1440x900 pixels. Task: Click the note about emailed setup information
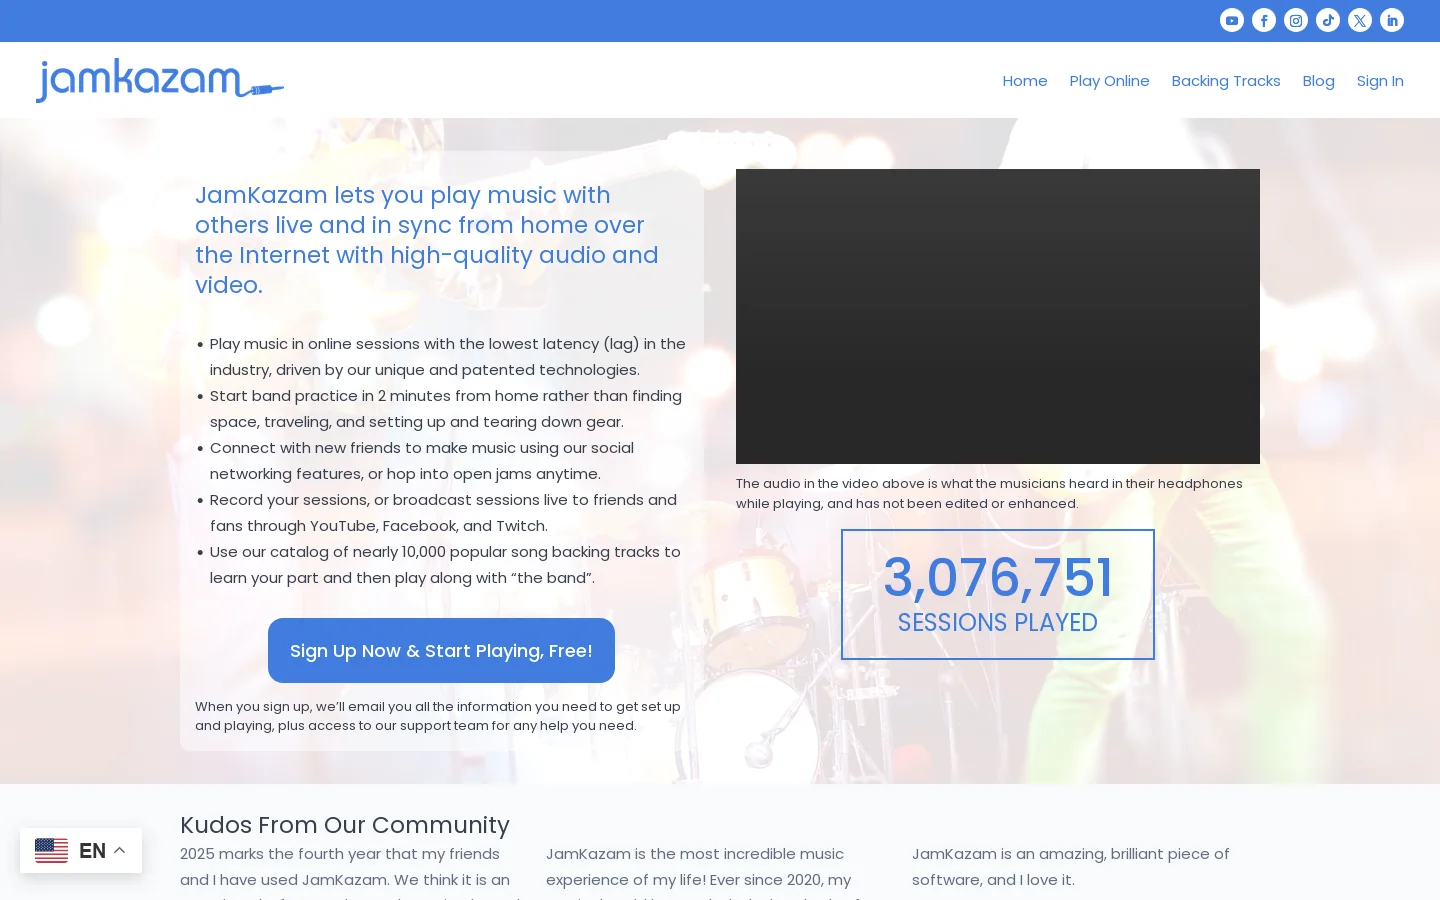[x=438, y=716]
